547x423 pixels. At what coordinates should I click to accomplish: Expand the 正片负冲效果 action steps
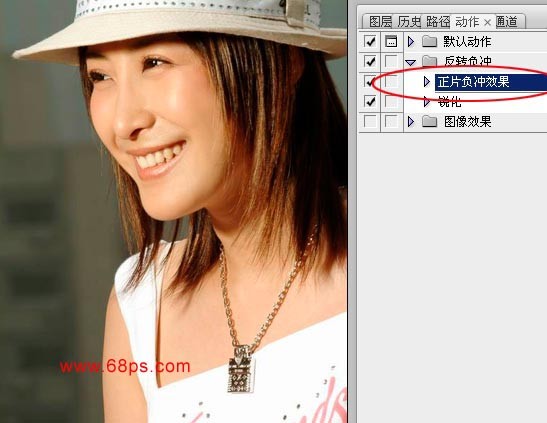427,82
